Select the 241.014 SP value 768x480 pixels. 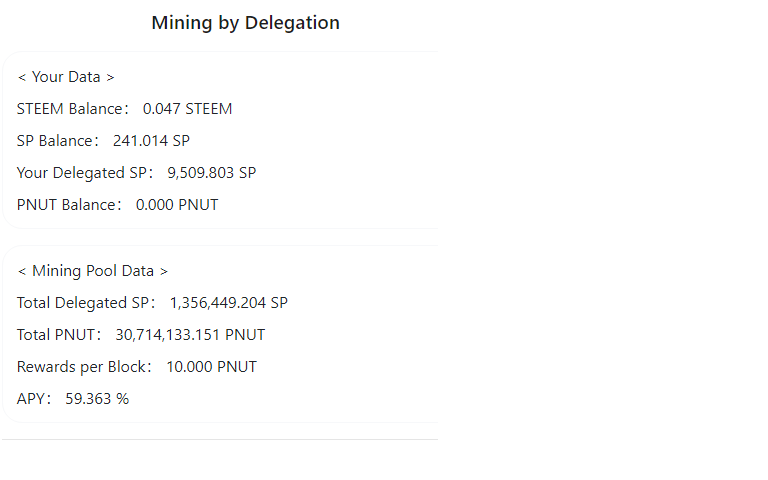(151, 141)
